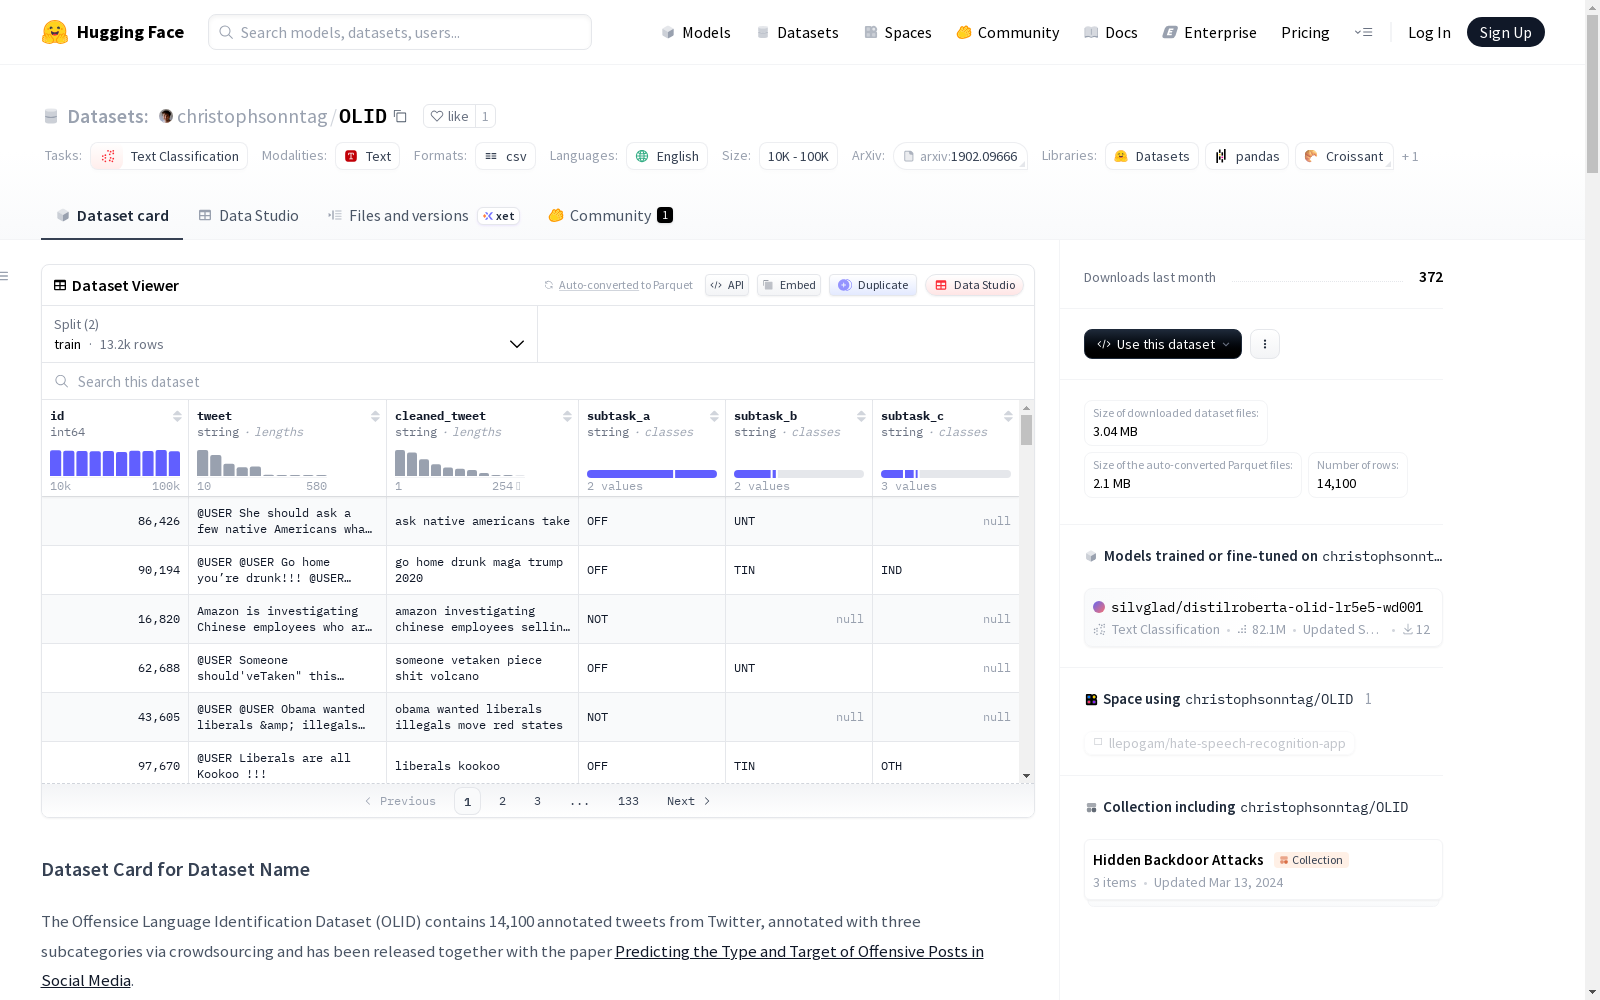Open Docs in the top navigation
The width and height of the screenshot is (1600, 1000).
tap(1111, 32)
